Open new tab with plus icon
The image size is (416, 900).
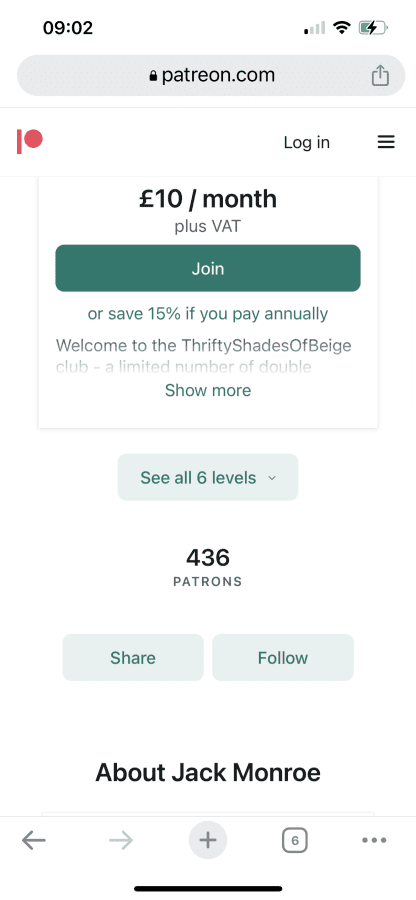208,840
